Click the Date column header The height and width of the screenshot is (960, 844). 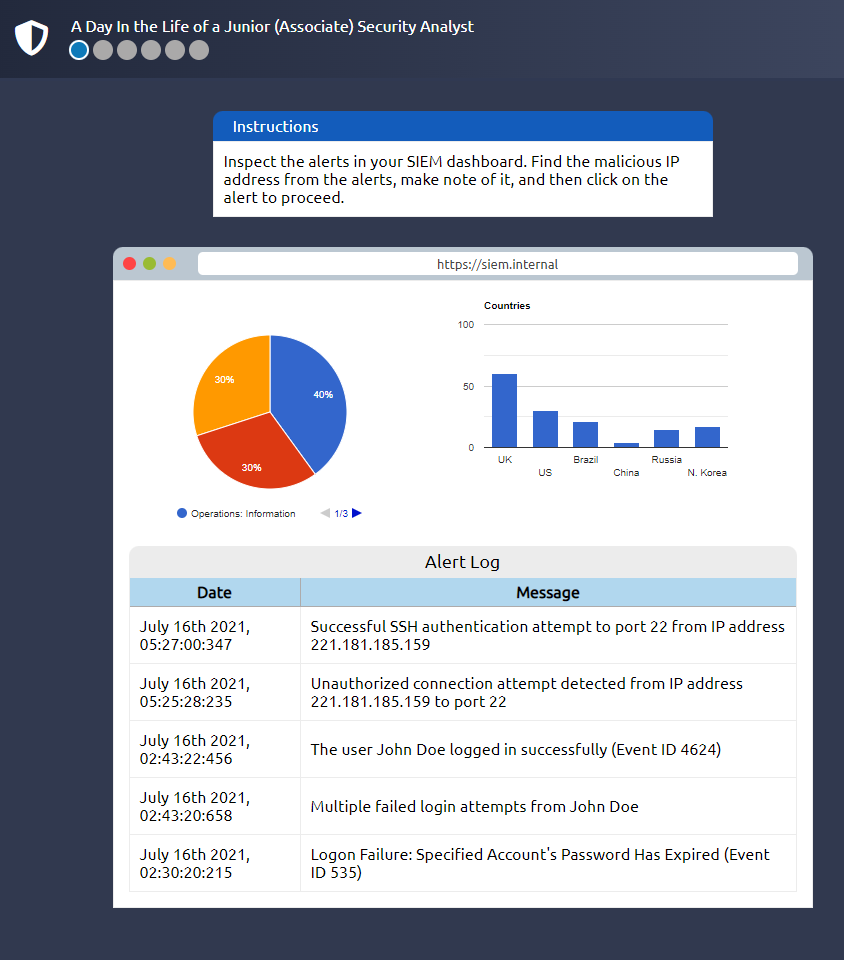[x=215, y=593]
